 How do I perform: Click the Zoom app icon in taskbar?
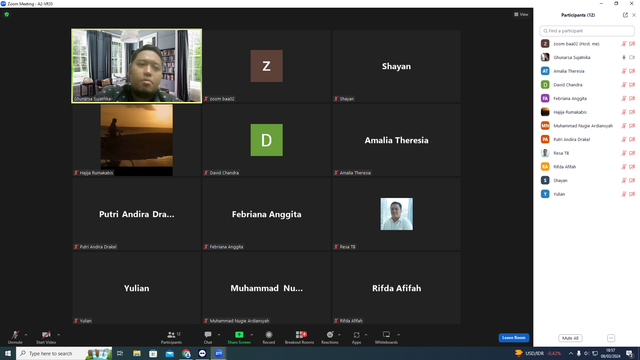click(x=219, y=353)
